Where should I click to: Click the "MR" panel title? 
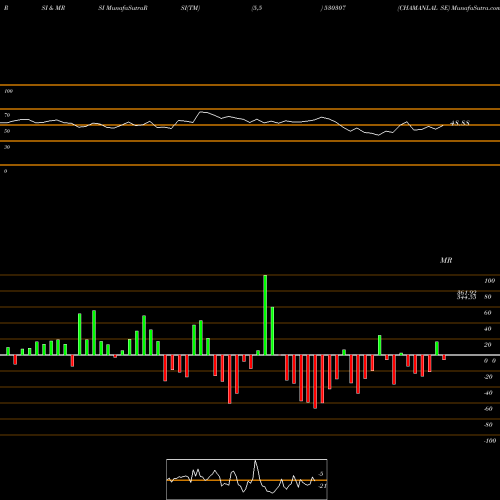pyautogui.click(x=446, y=260)
